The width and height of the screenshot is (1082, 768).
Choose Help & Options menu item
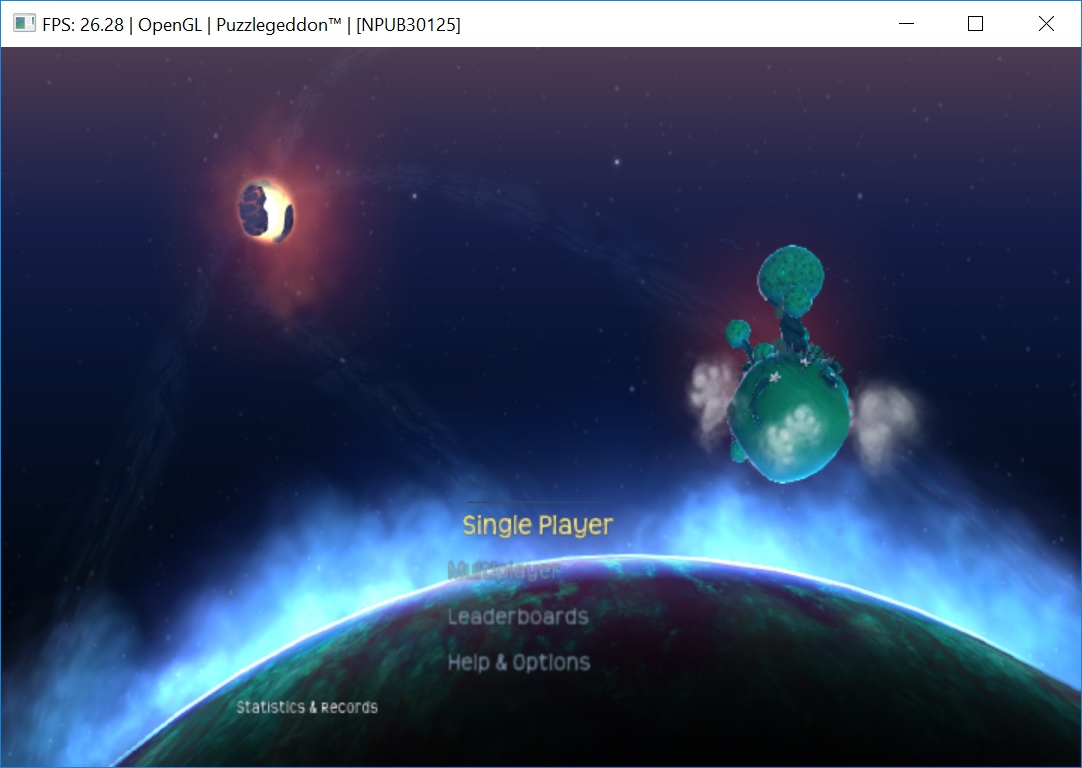click(518, 662)
